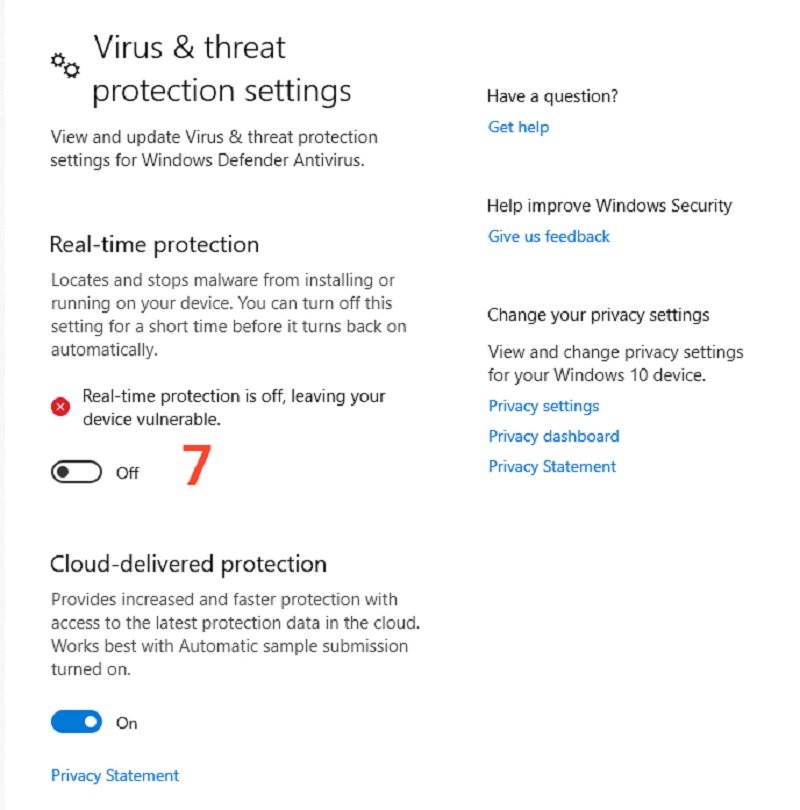Open Privacy Statement under Privacy dashboard
This screenshot has width=800, height=810.
tap(552, 466)
